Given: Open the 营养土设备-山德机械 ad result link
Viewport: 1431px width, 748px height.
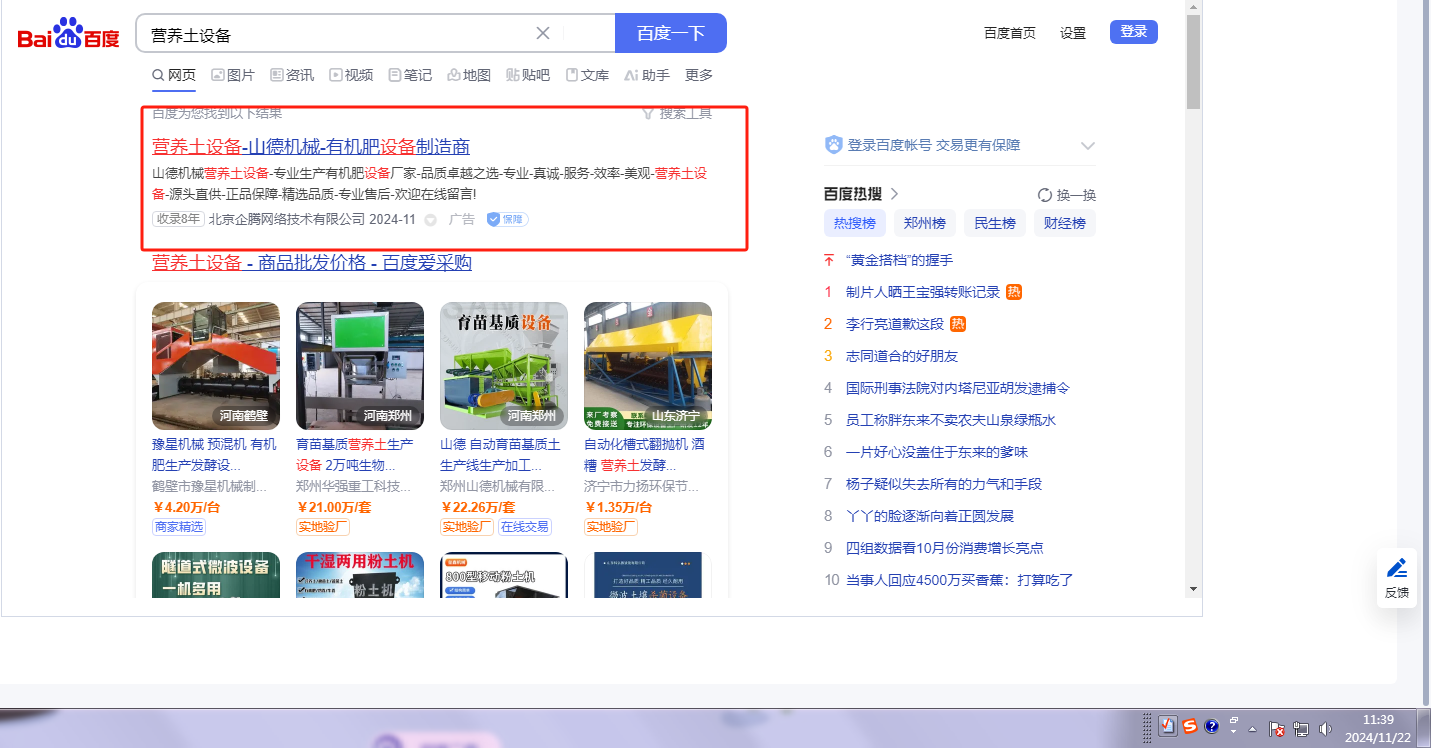Looking at the screenshot, I should click(310, 146).
